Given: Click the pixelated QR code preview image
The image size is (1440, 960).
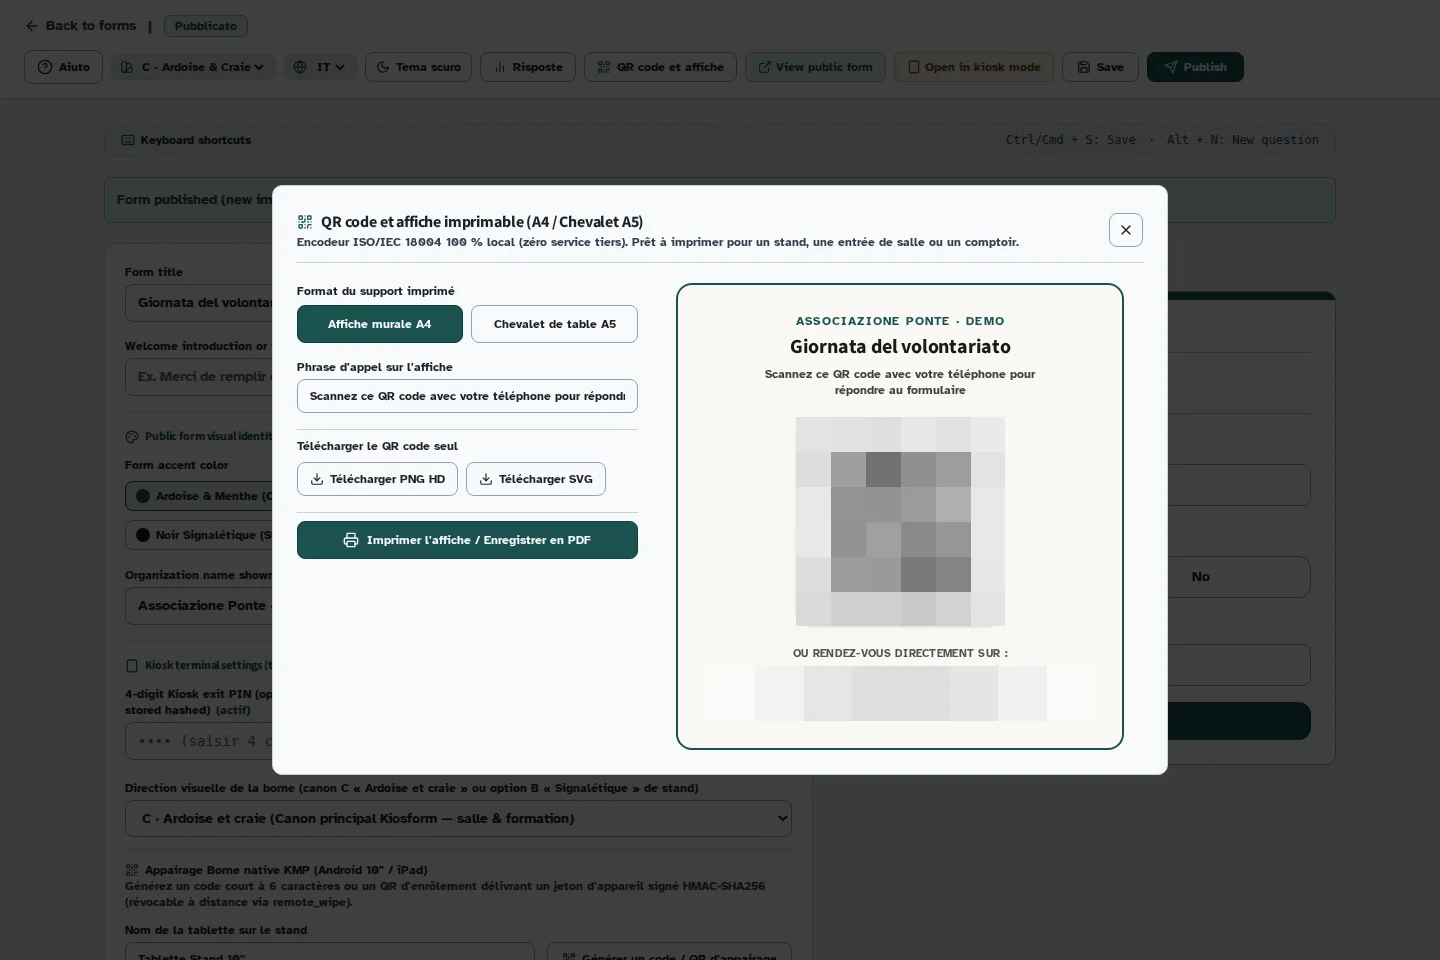Looking at the screenshot, I should (900, 522).
